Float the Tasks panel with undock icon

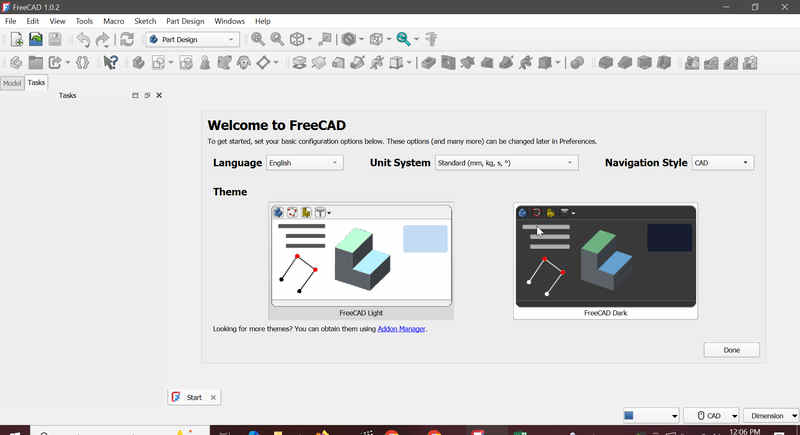tap(147, 95)
